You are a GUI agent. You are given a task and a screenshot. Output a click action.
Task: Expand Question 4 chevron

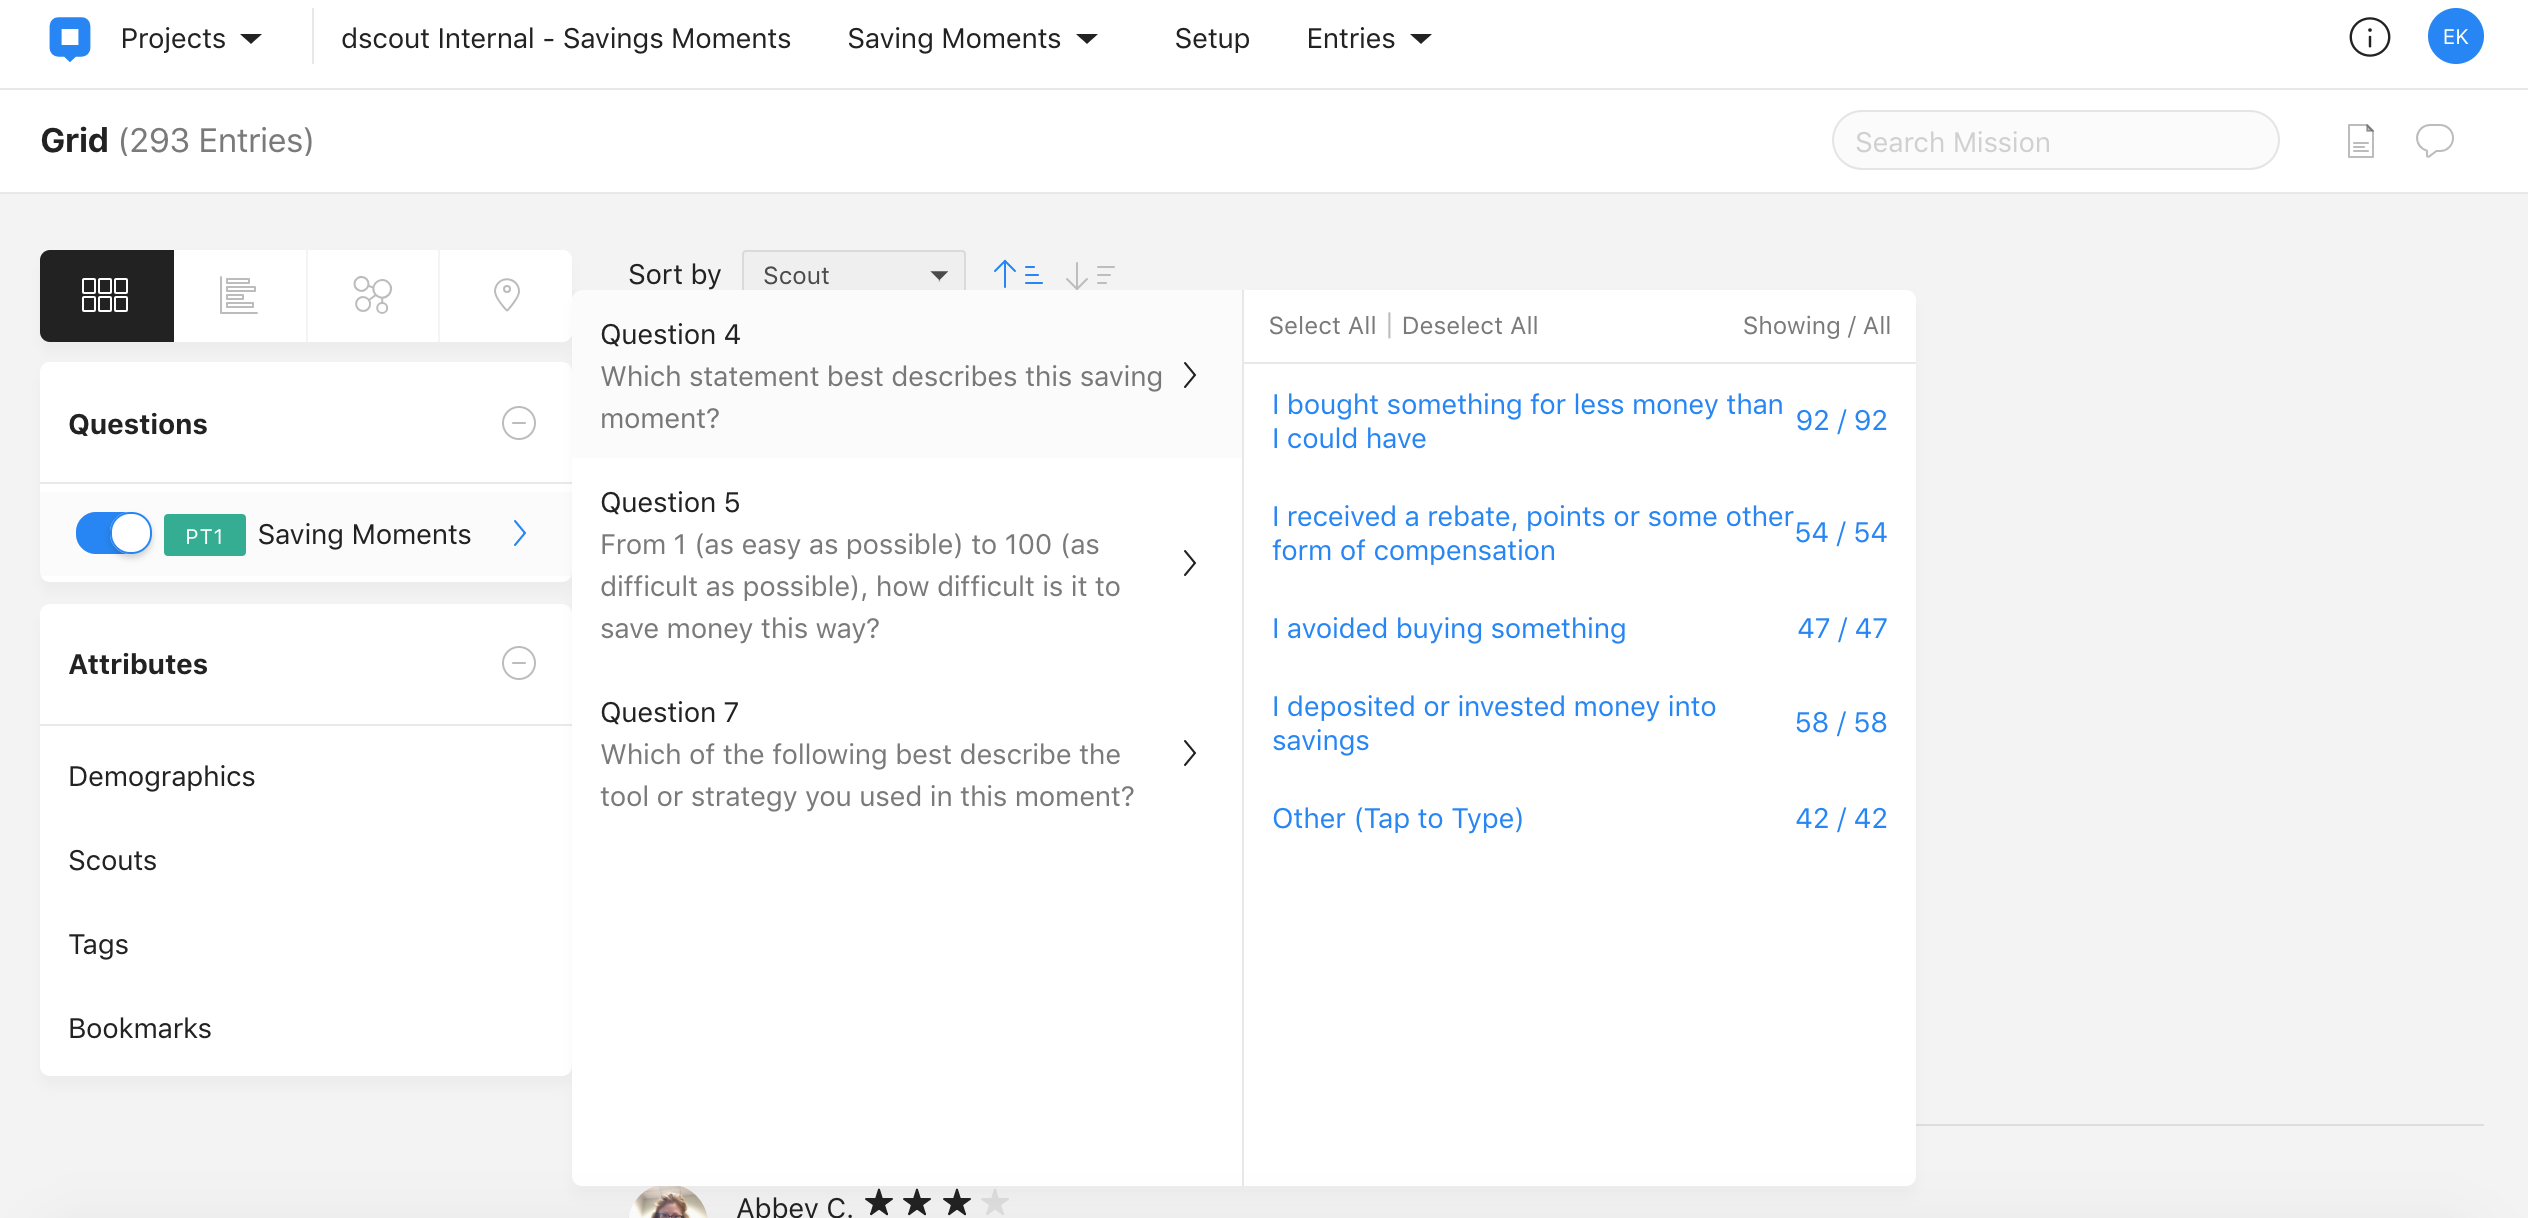(1189, 375)
